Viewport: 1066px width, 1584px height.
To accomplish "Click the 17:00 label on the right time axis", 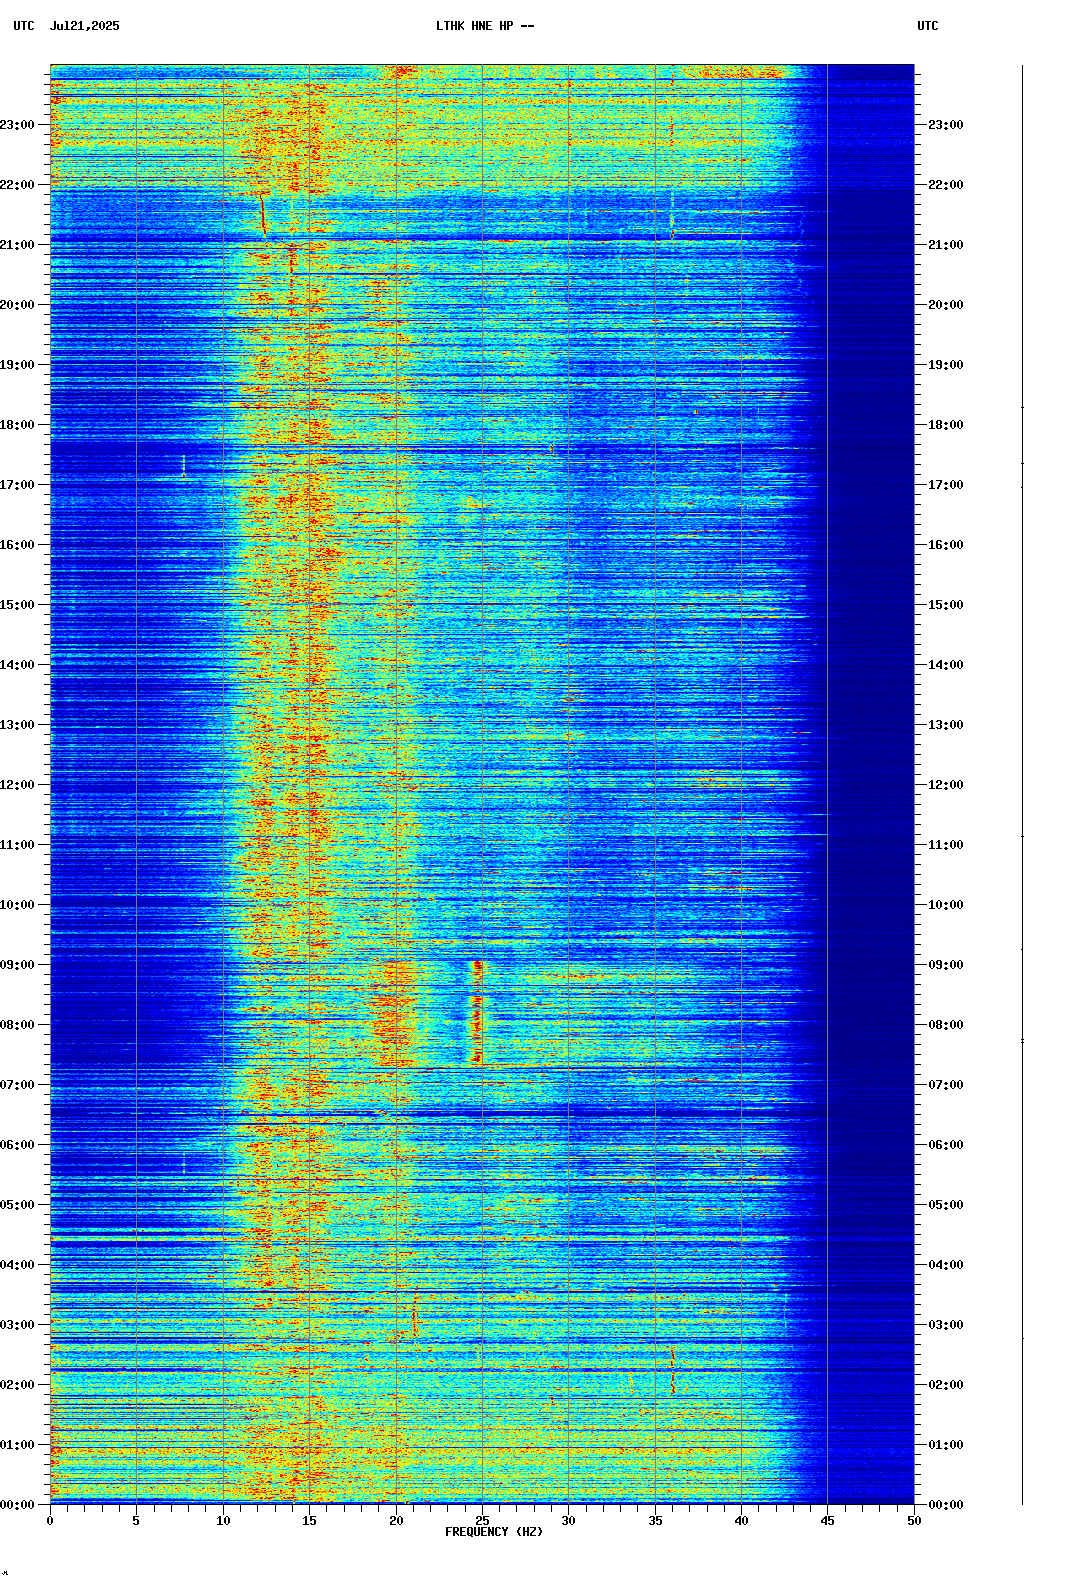I will pos(946,485).
